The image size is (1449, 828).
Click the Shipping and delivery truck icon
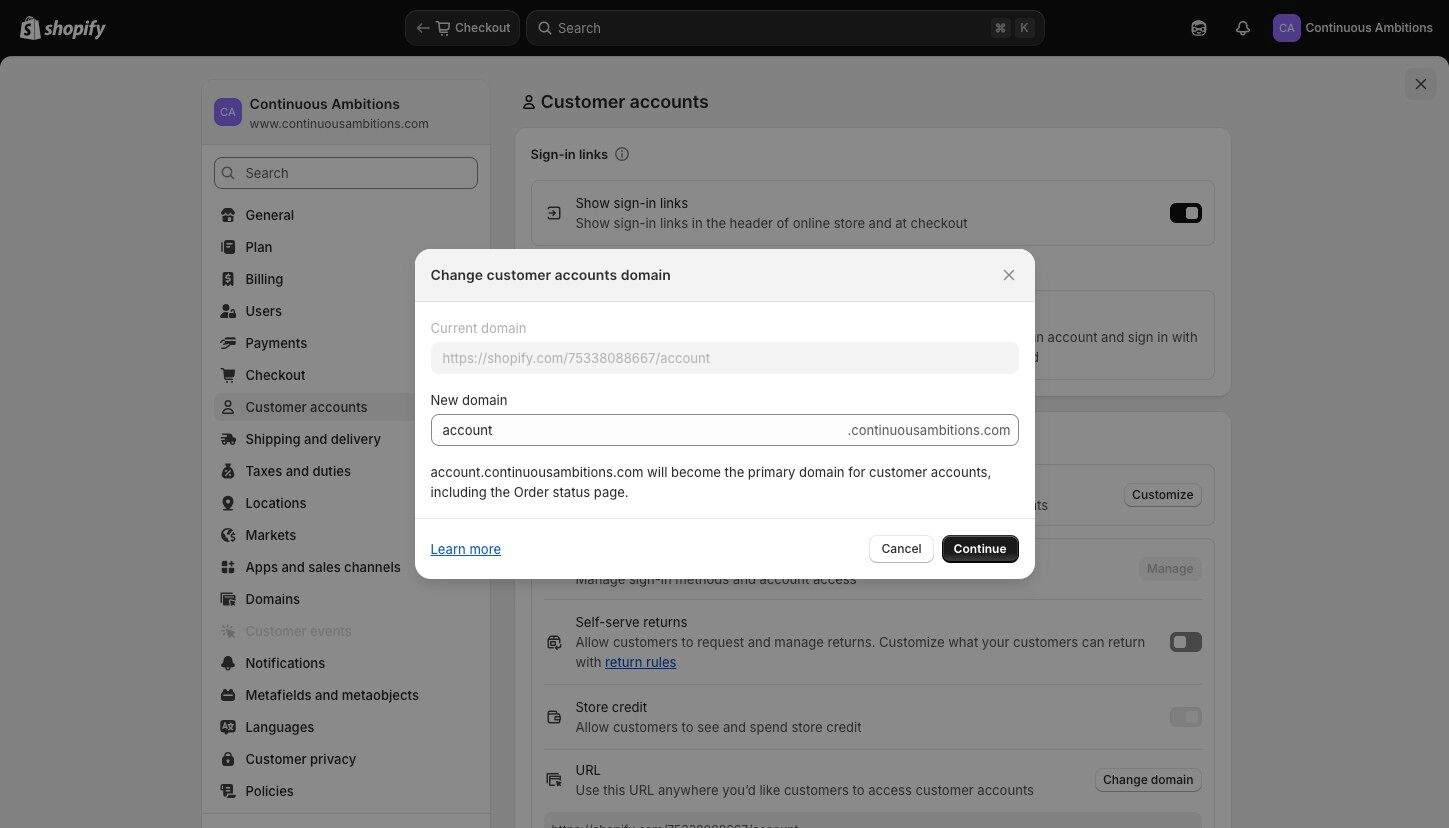click(228, 439)
